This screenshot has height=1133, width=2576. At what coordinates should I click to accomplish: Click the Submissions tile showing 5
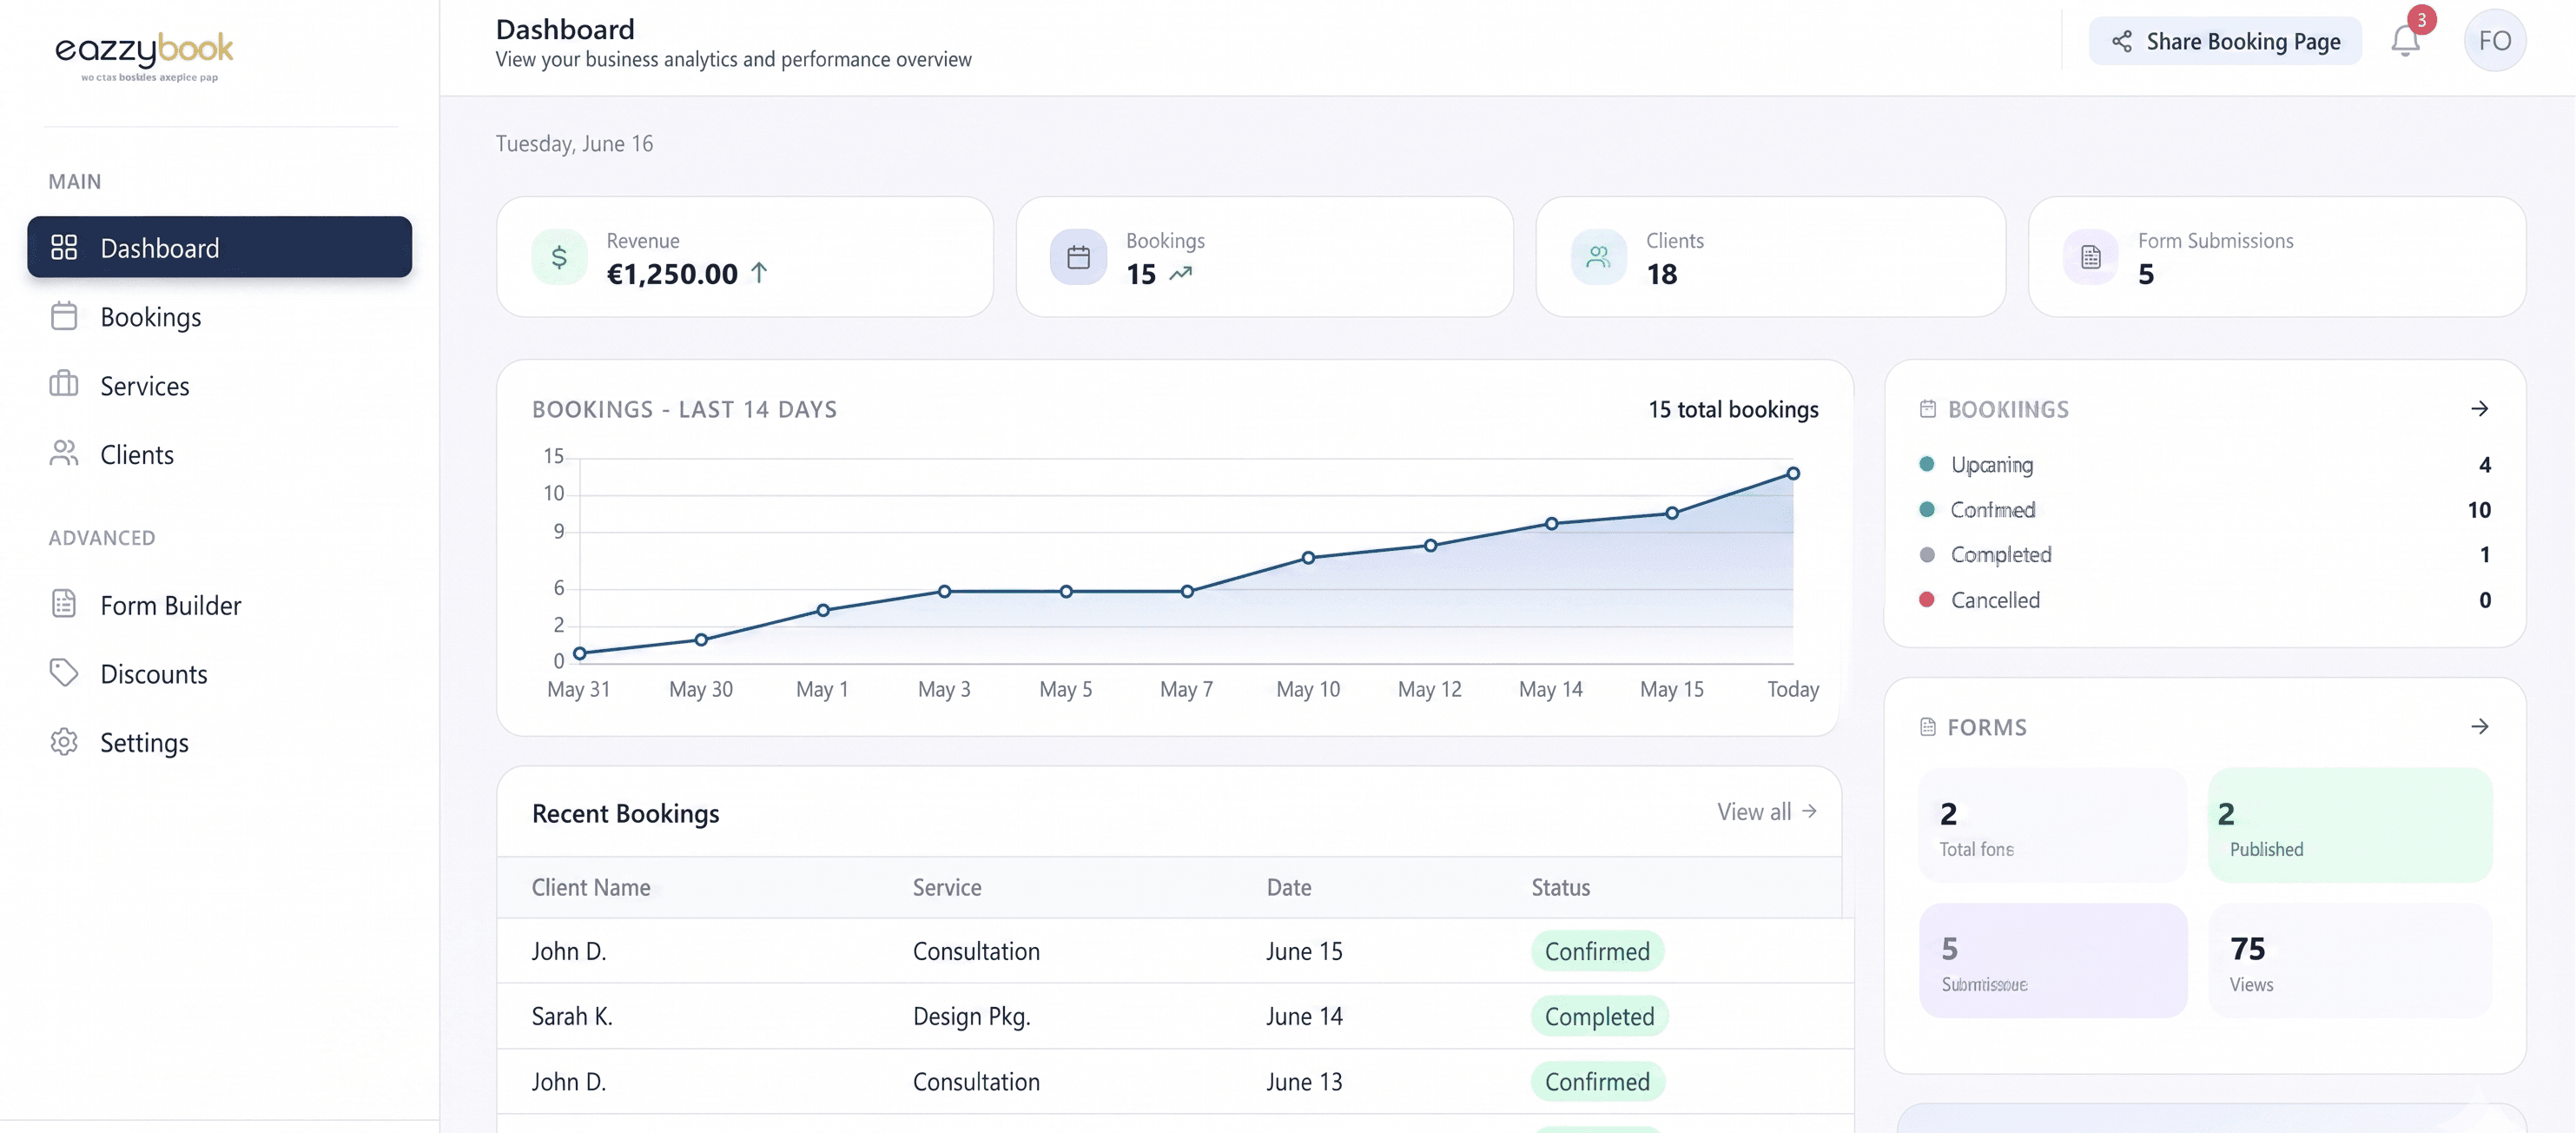point(2052,960)
